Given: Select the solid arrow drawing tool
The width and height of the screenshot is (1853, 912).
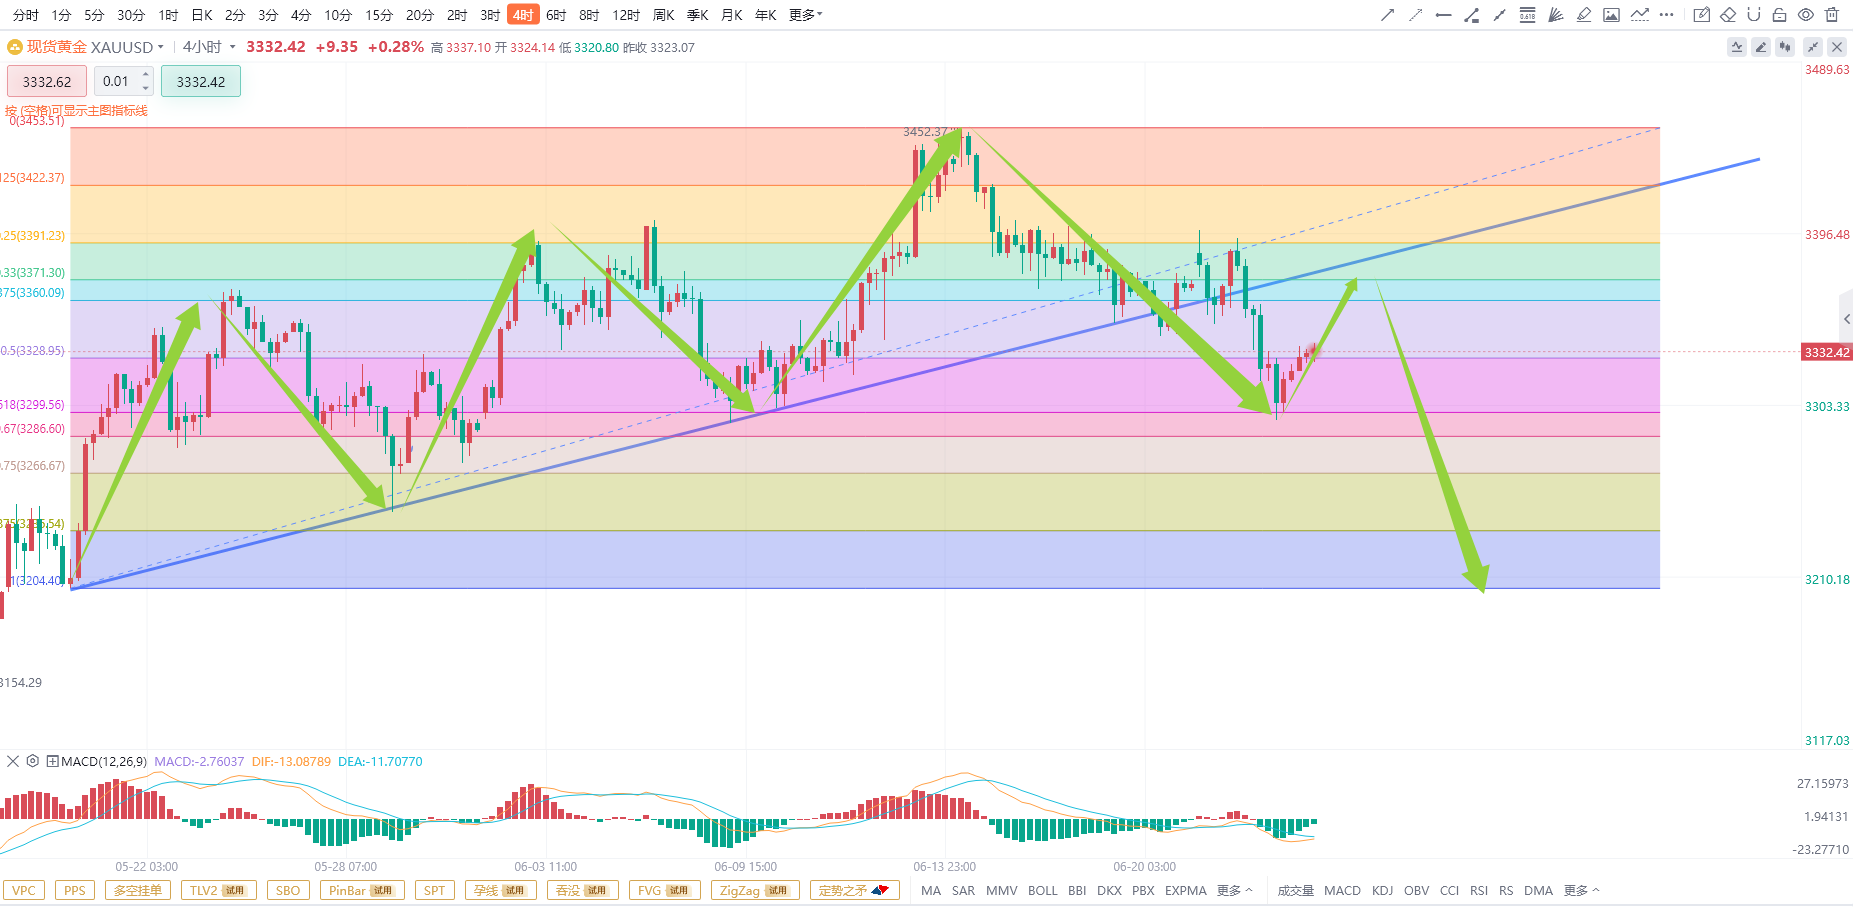Looking at the screenshot, I should click(1387, 15).
